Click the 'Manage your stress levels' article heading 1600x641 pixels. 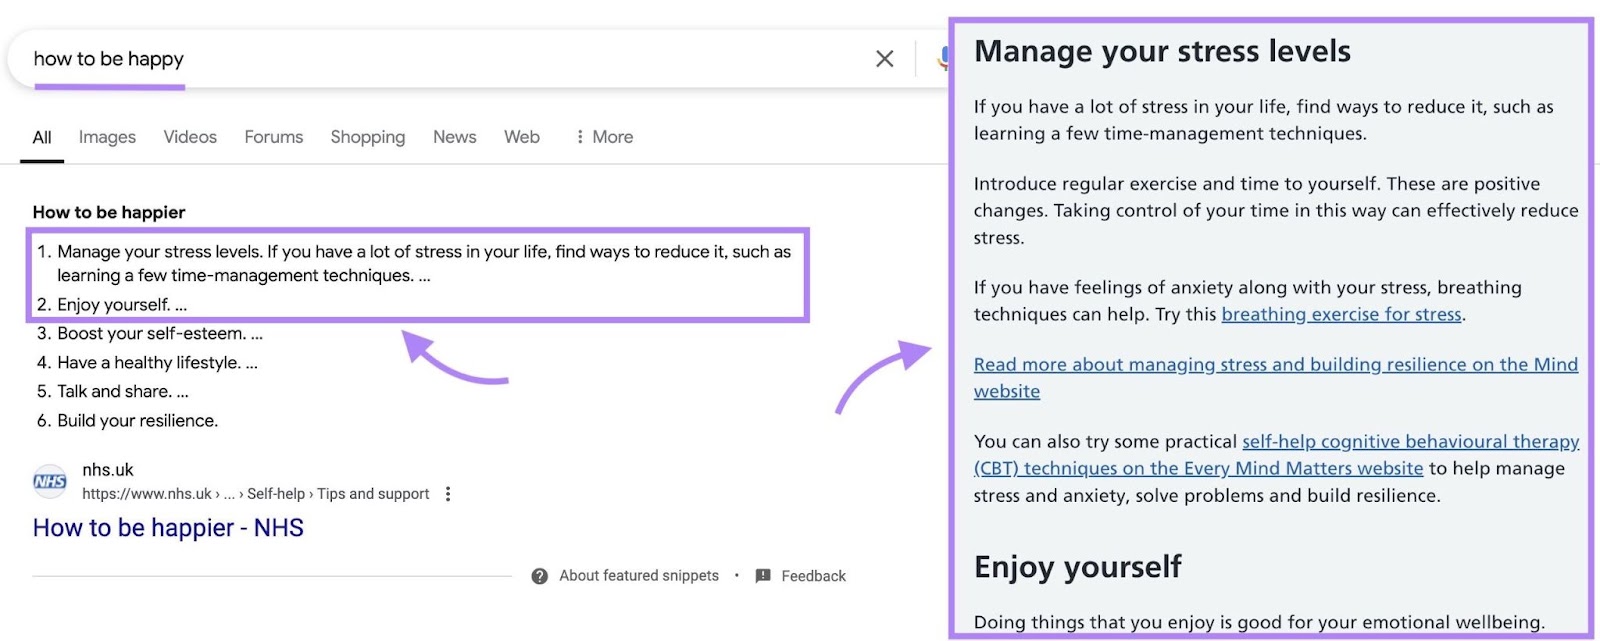(x=1162, y=52)
